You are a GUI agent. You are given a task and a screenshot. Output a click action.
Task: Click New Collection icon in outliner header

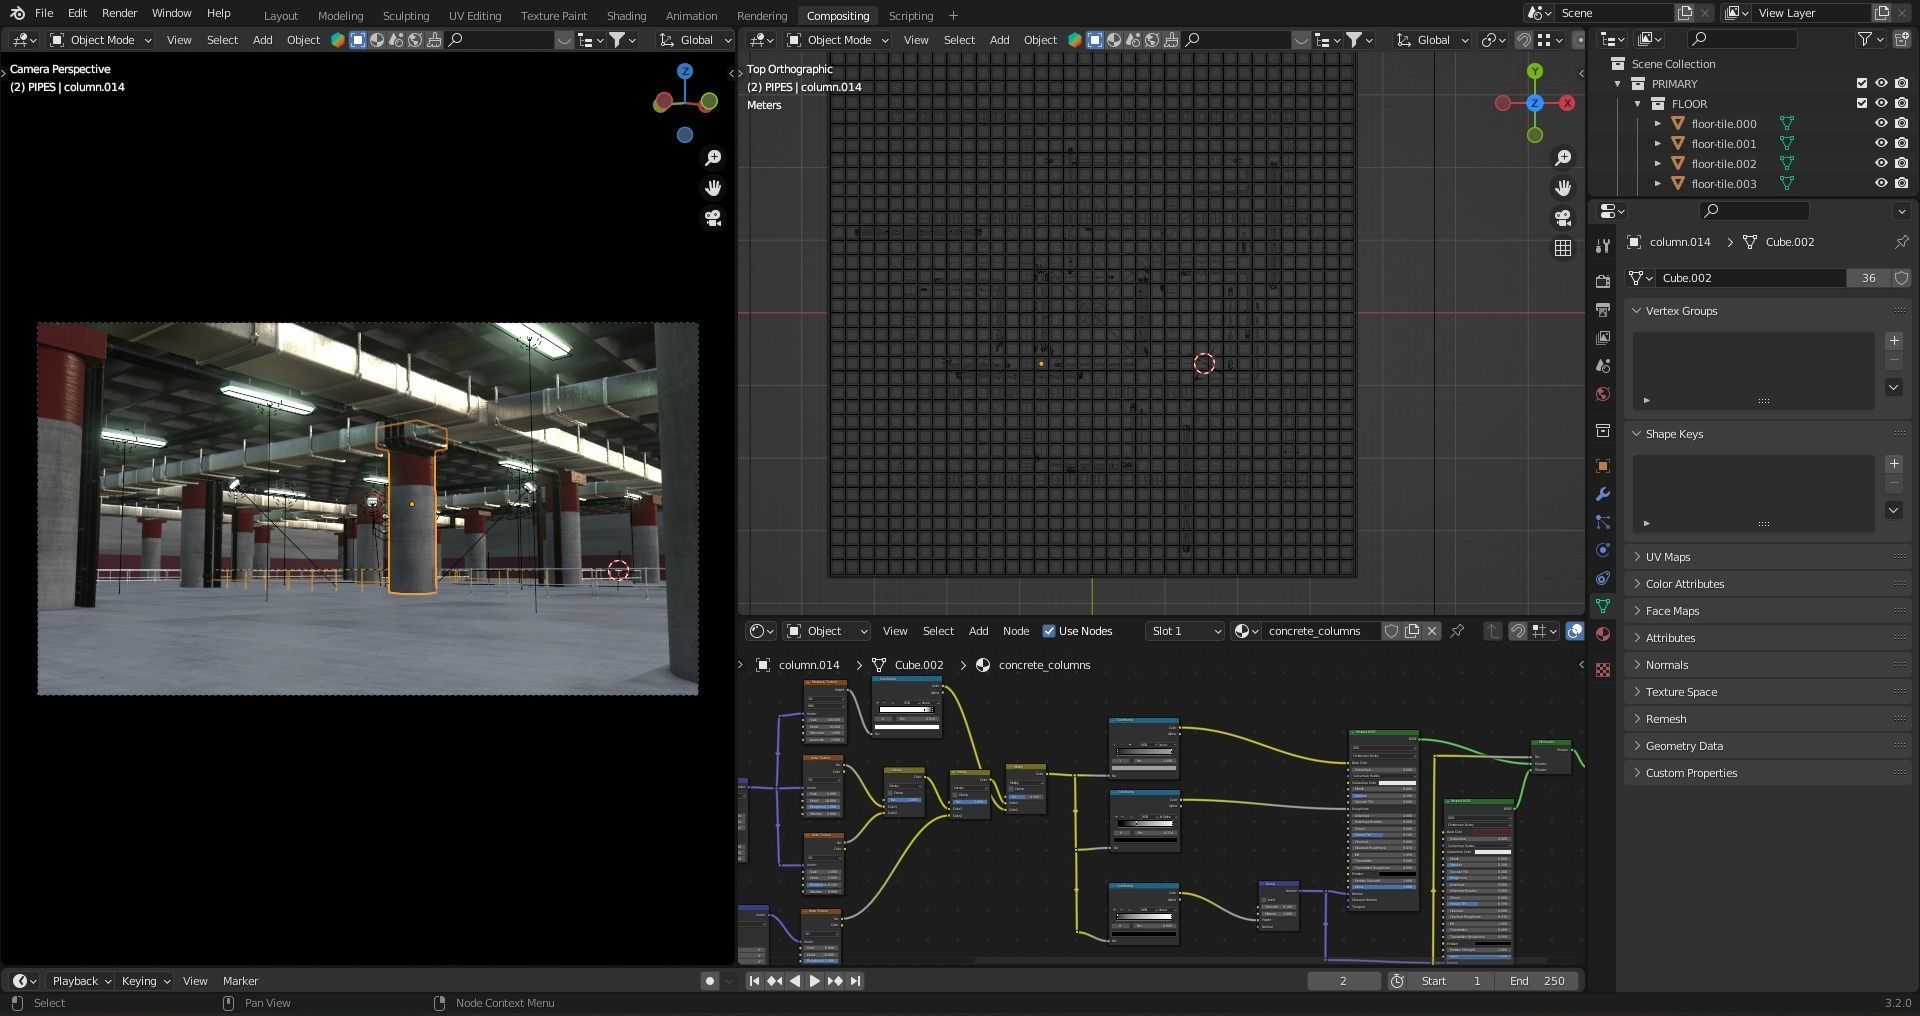(x=1902, y=40)
